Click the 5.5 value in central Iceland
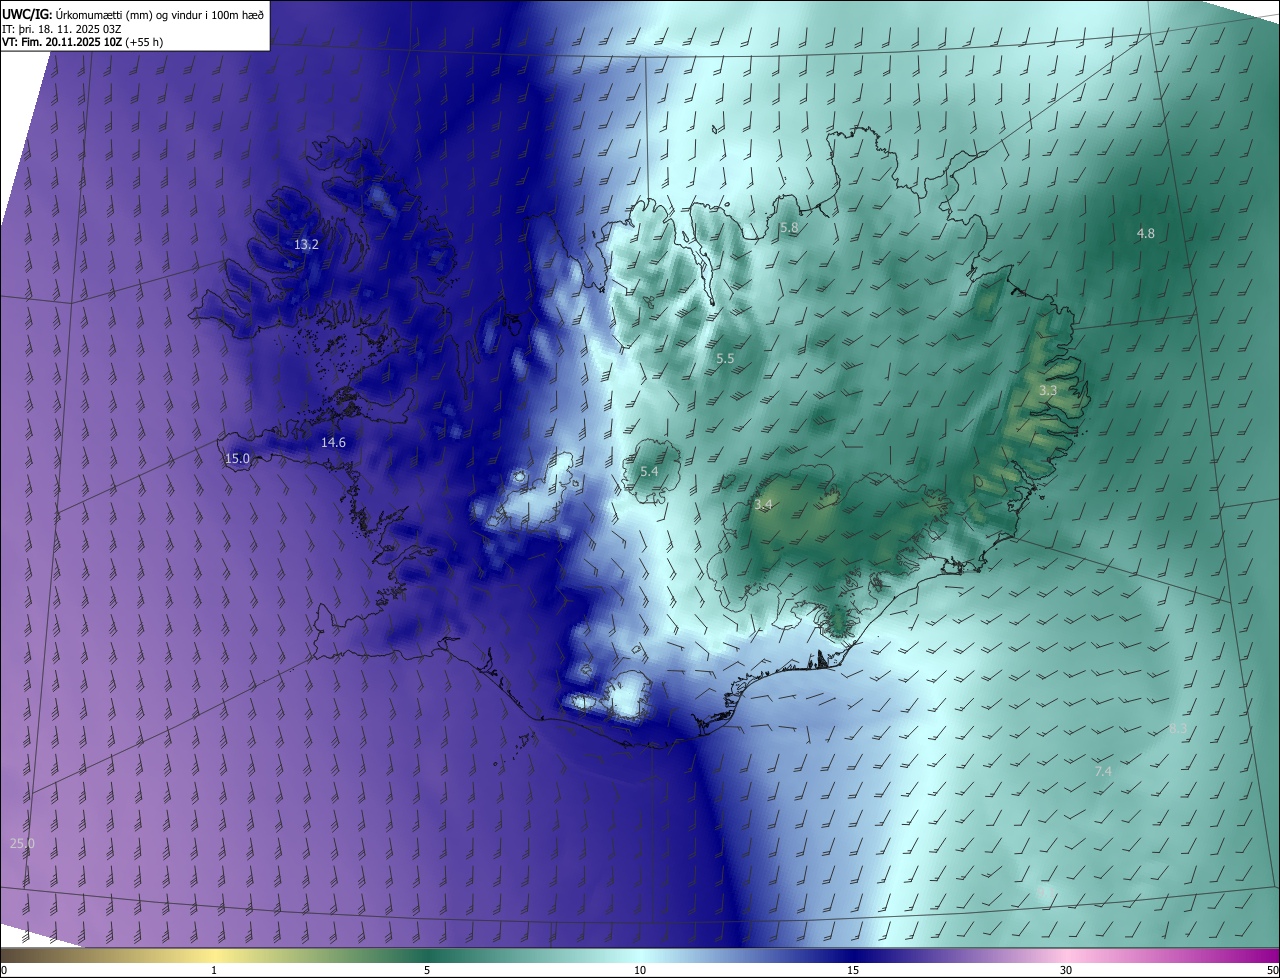 point(725,358)
